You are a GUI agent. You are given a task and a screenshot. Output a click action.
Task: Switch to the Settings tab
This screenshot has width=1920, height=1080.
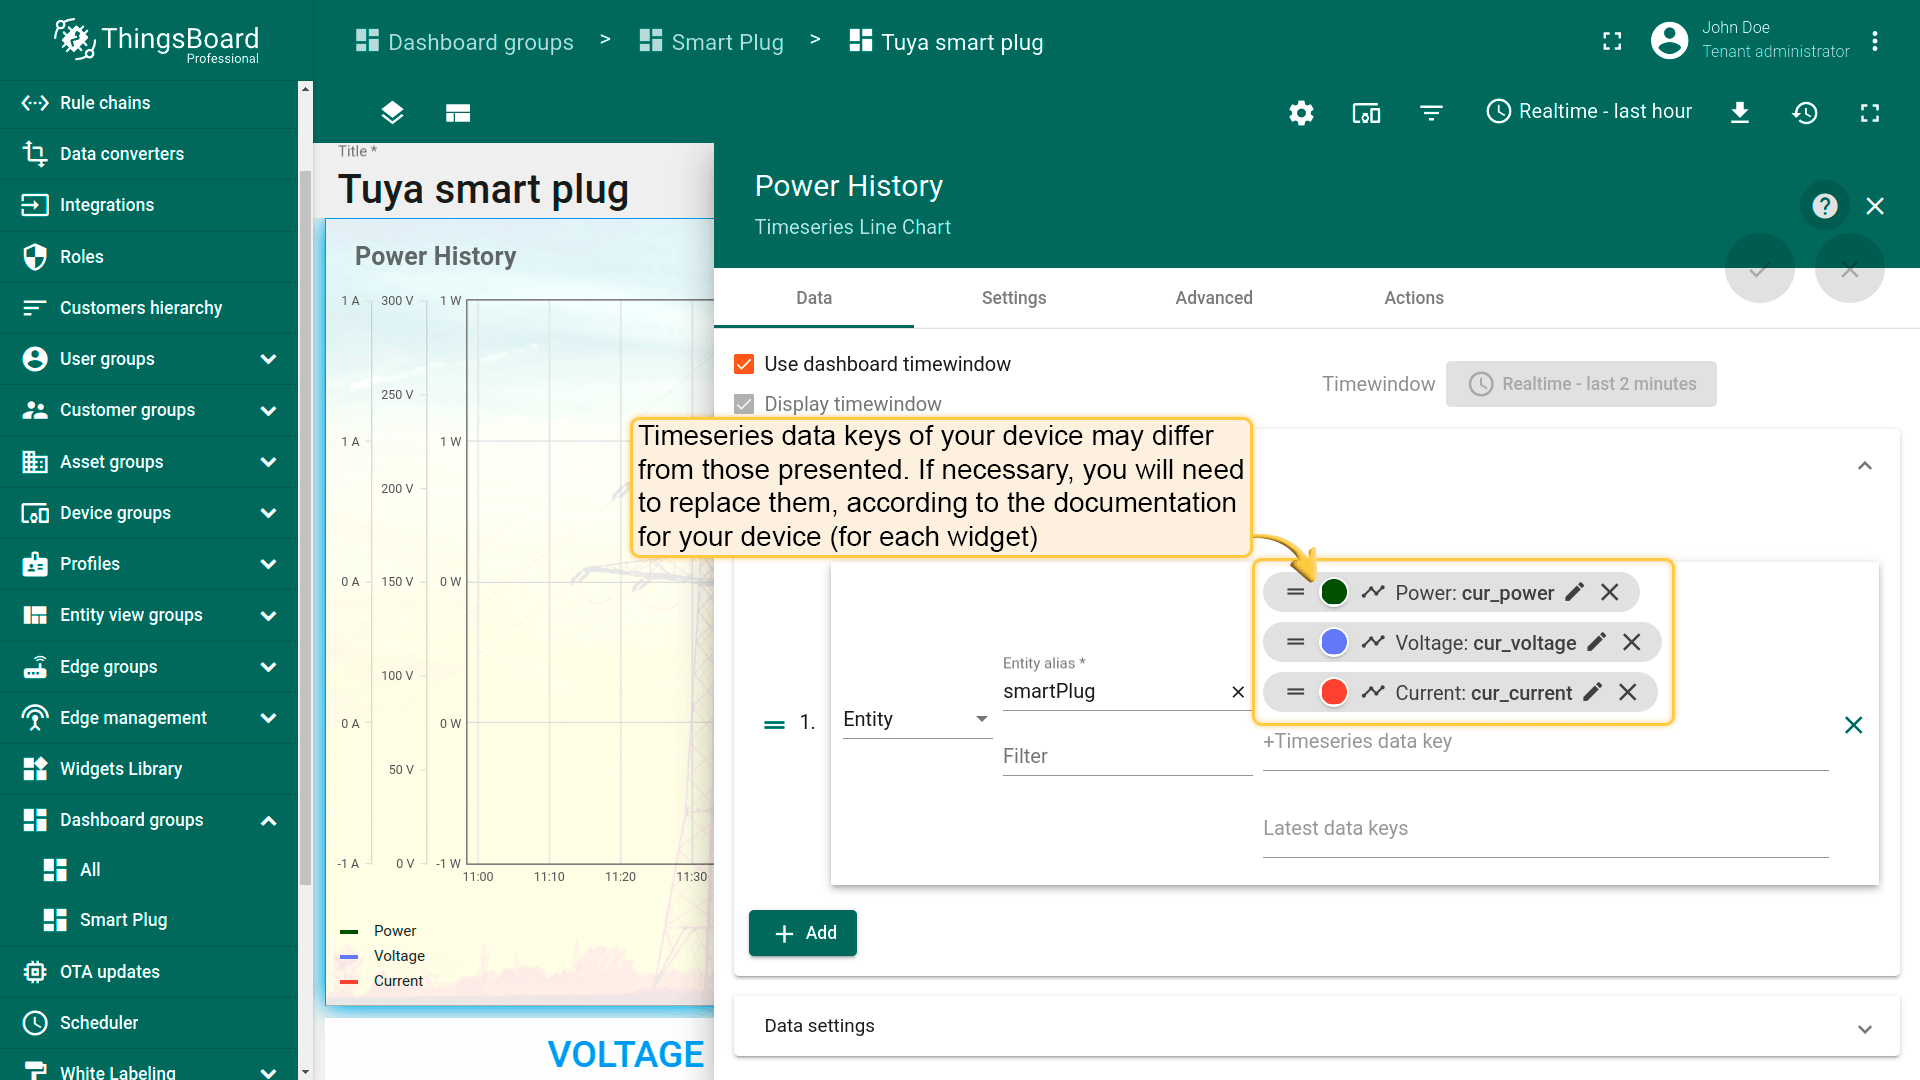pyautogui.click(x=1013, y=298)
